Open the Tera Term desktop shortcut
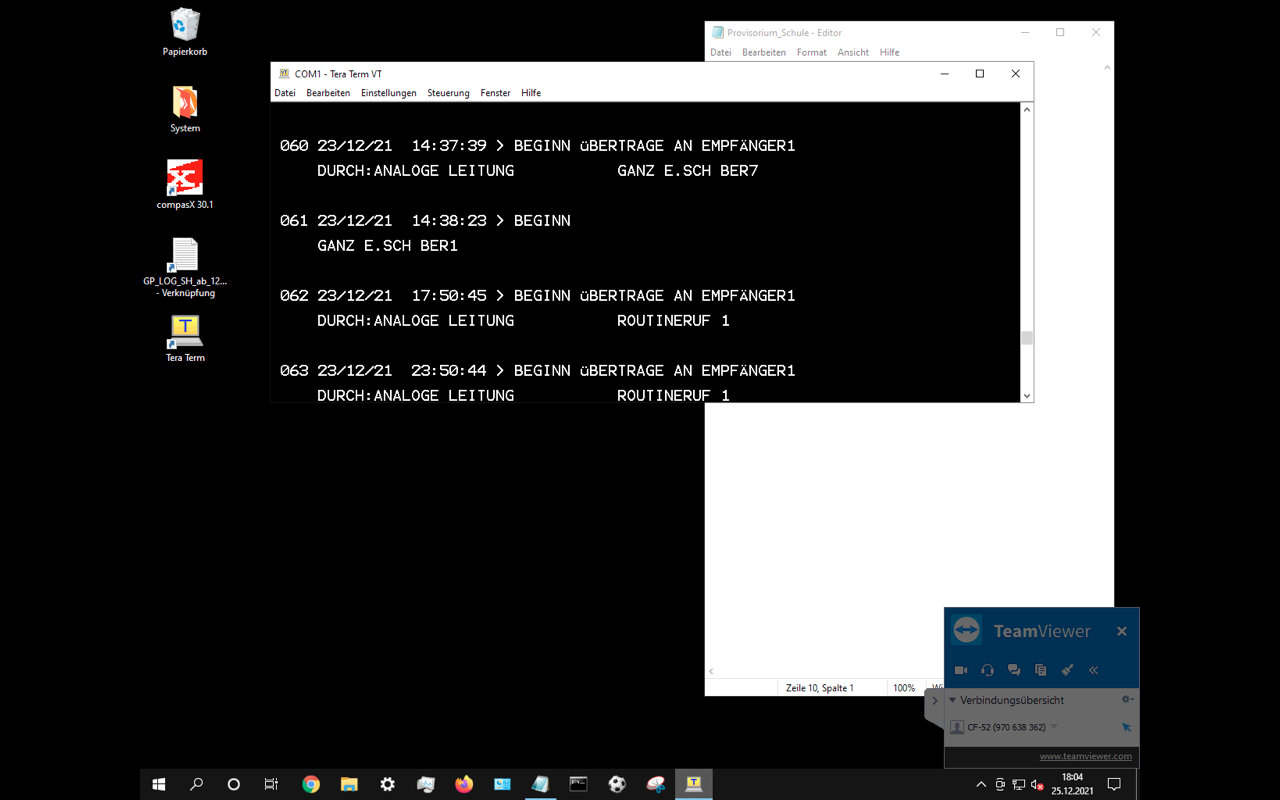This screenshot has width=1280, height=800. (x=185, y=333)
